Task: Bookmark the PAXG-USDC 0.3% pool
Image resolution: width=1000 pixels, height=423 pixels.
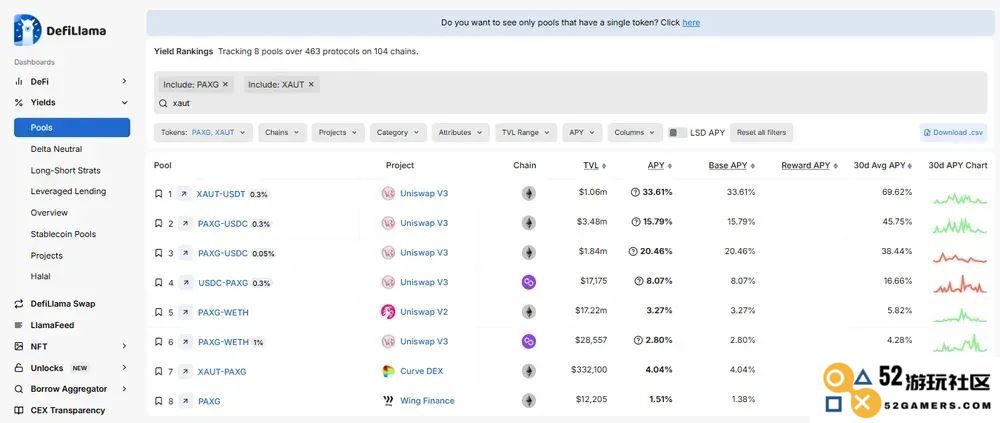Action: (x=158, y=223)
